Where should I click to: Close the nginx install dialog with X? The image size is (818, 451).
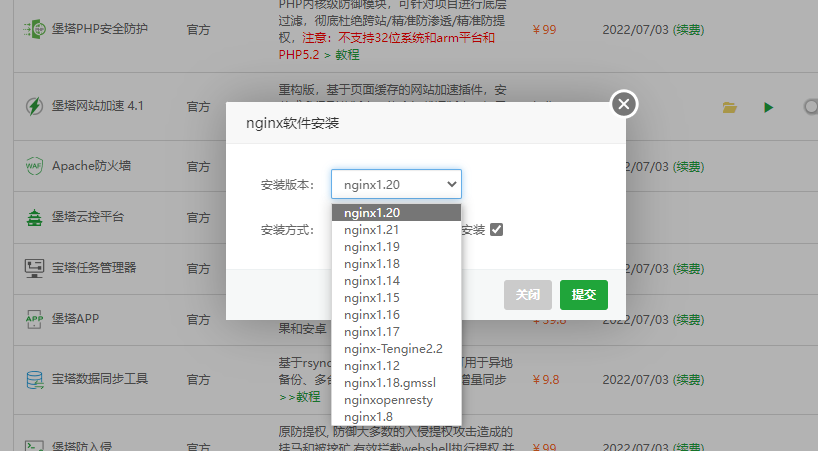click(x=624, y=104)
